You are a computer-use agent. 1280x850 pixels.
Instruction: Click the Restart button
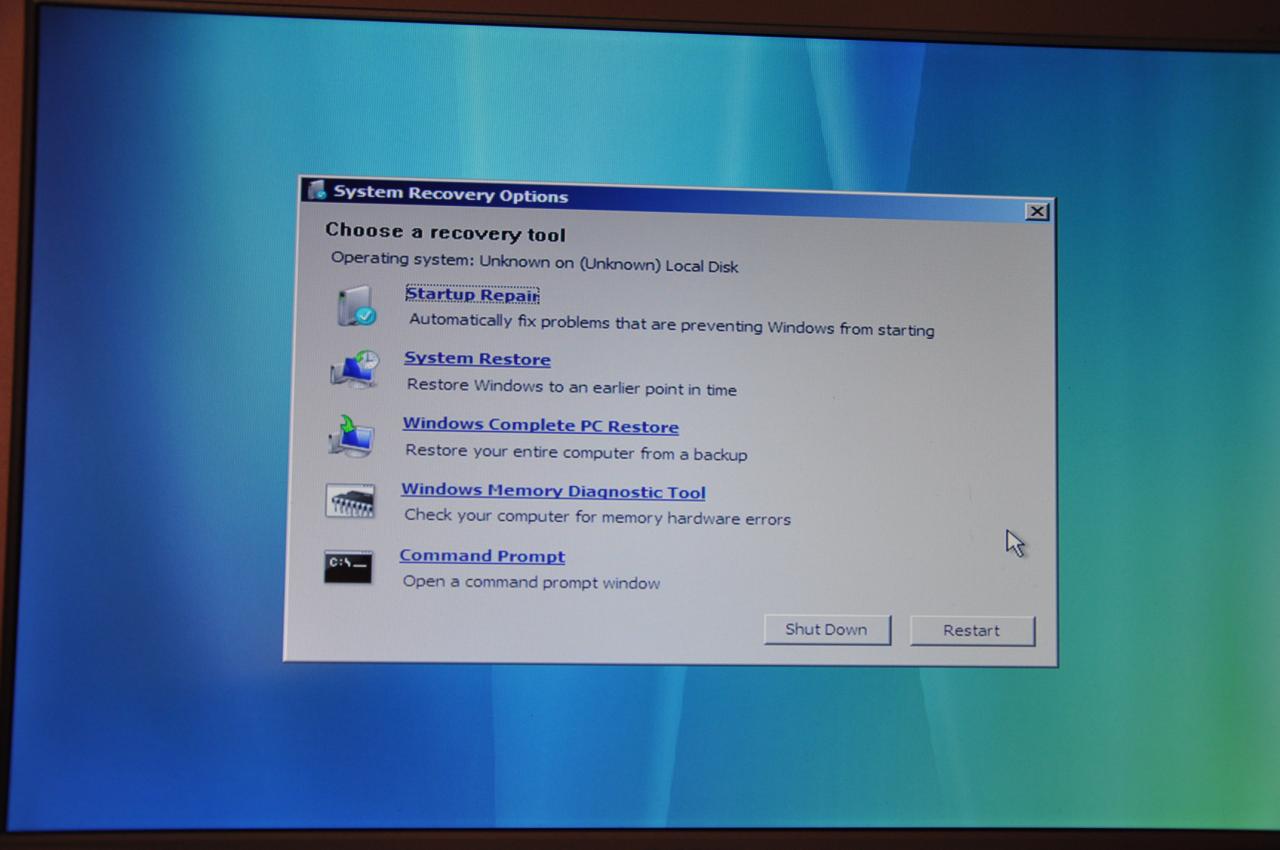click(x=972, y=631)
